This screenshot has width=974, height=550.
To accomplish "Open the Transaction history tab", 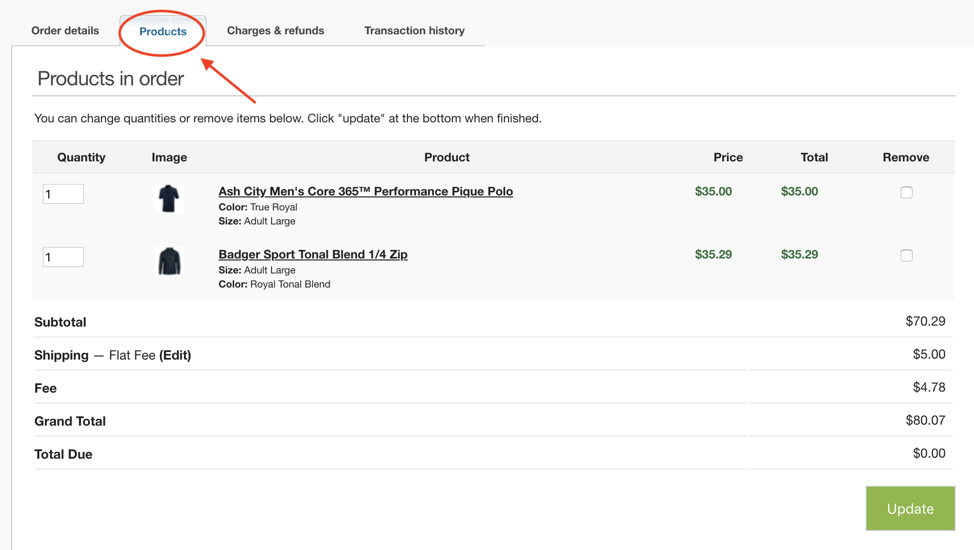I will pos(414,30).
